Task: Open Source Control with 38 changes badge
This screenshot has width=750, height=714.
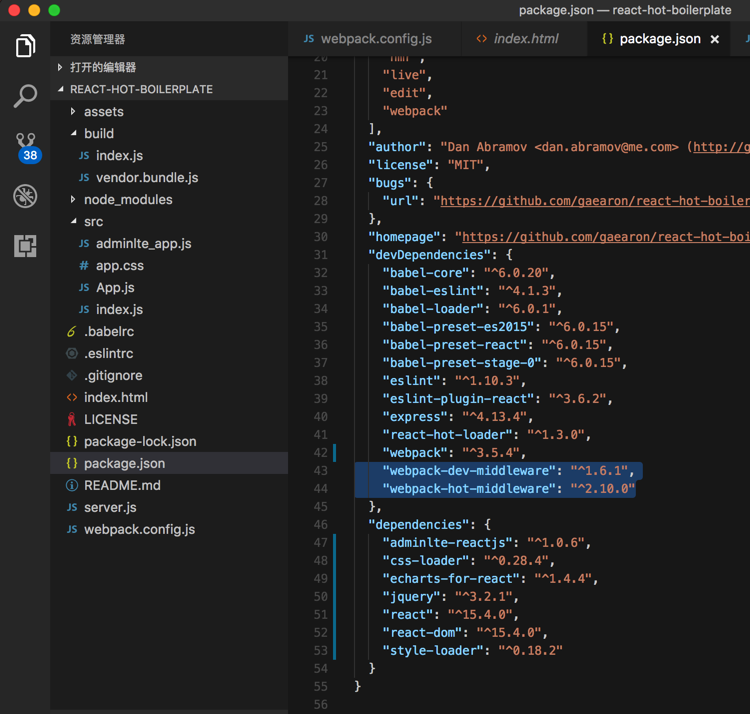Action: pyautogui.click(x=25, y=146)
